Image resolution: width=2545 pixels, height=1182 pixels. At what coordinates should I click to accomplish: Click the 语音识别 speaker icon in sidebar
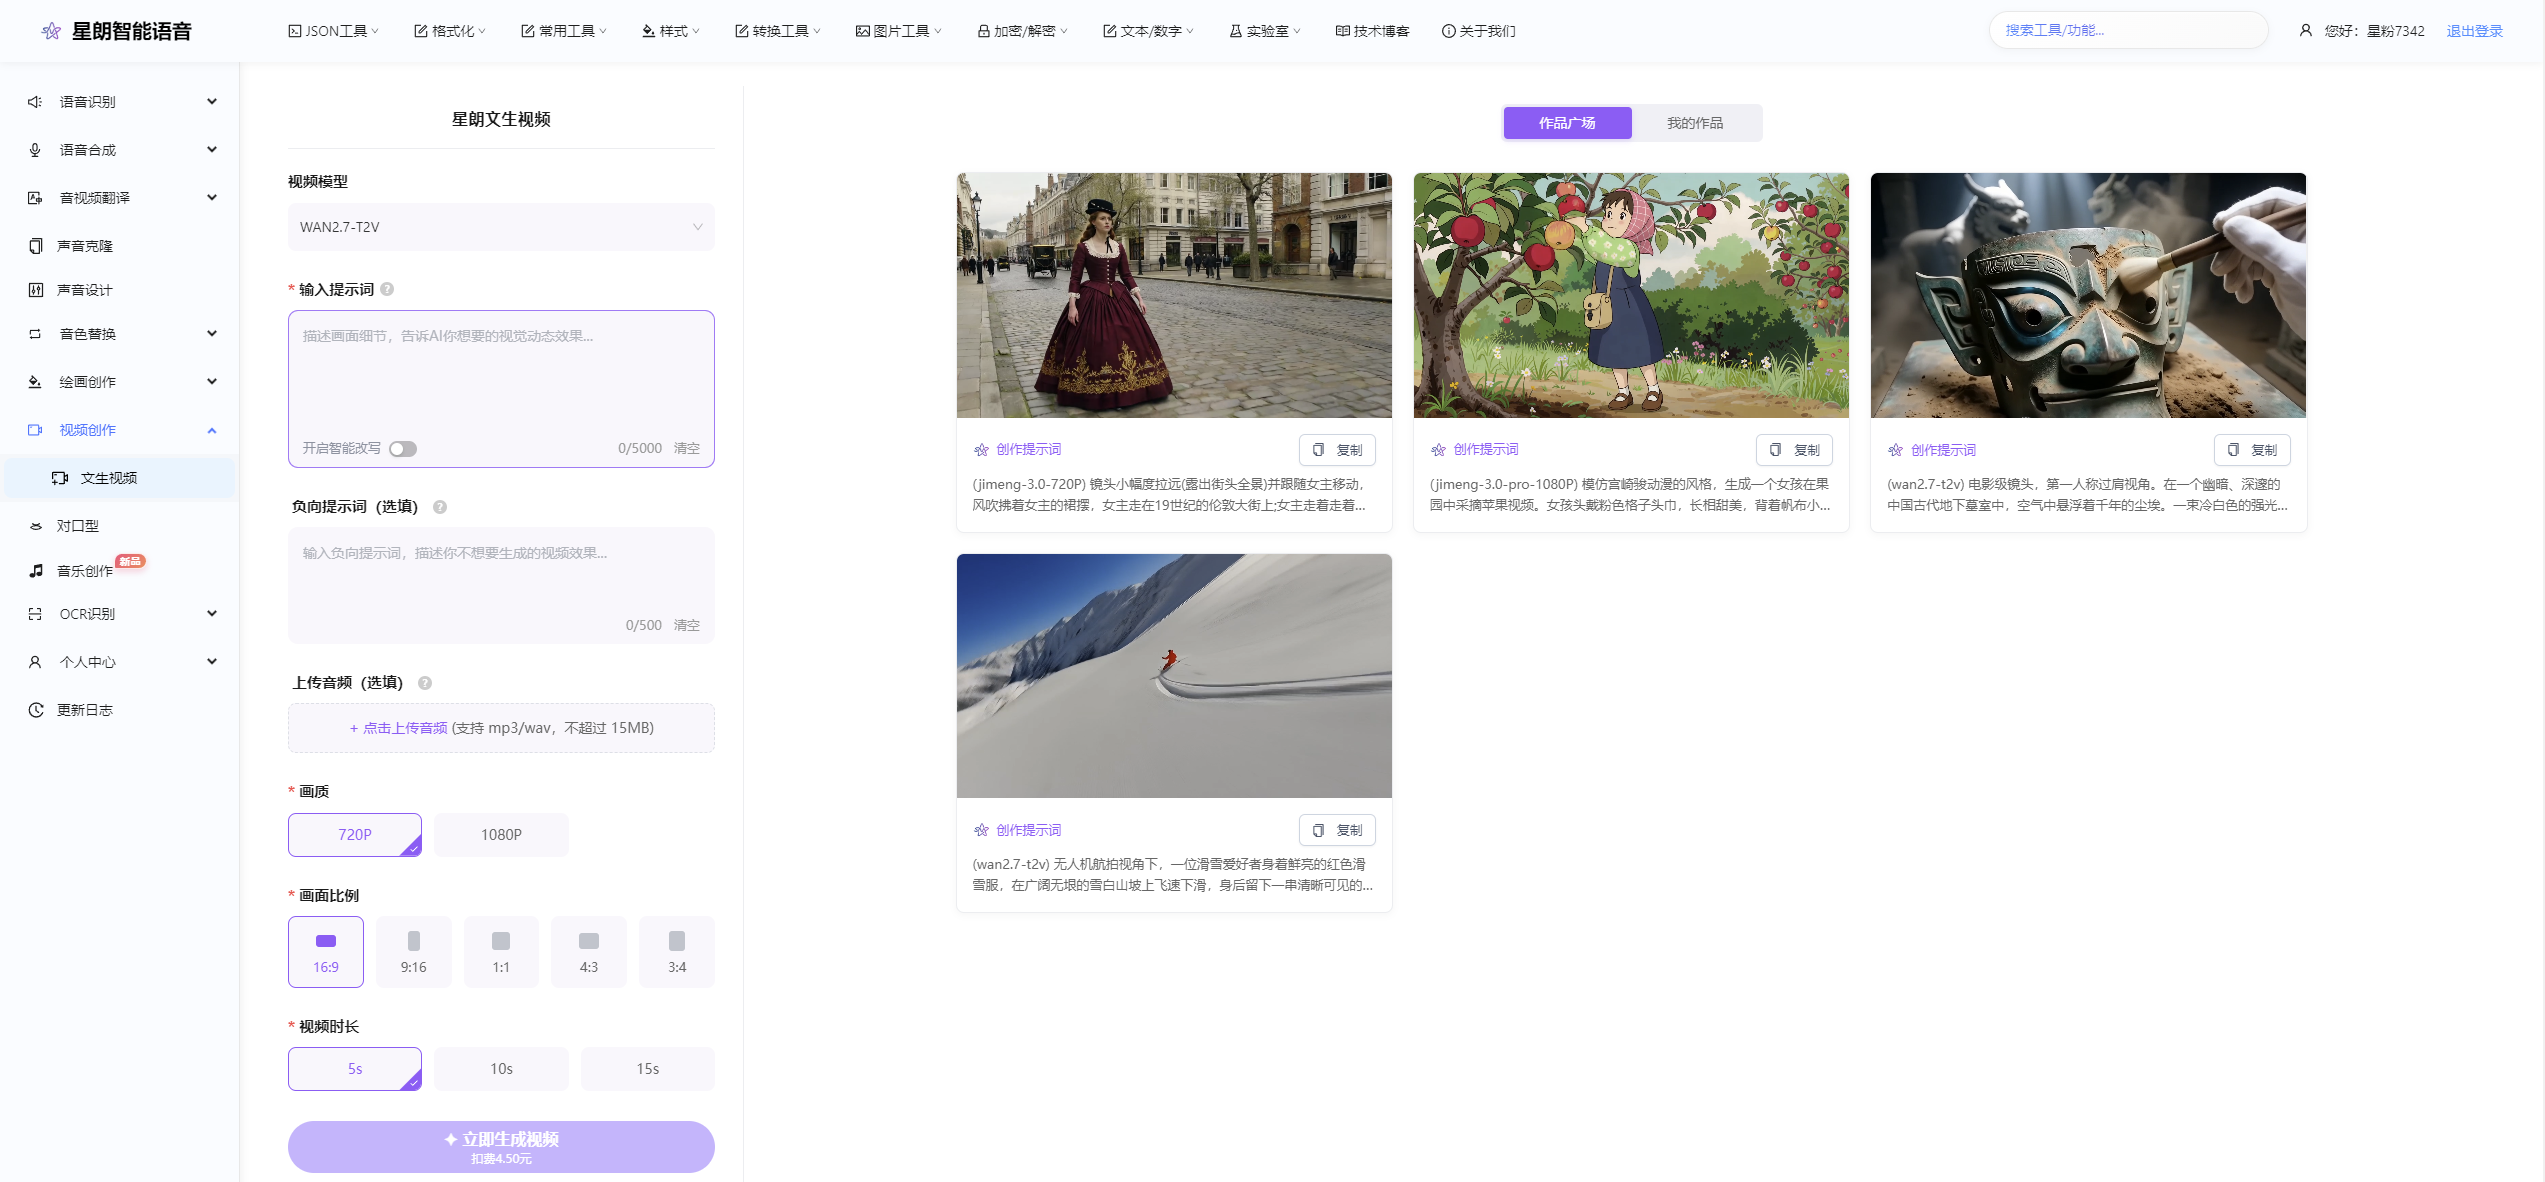(35, 102)
